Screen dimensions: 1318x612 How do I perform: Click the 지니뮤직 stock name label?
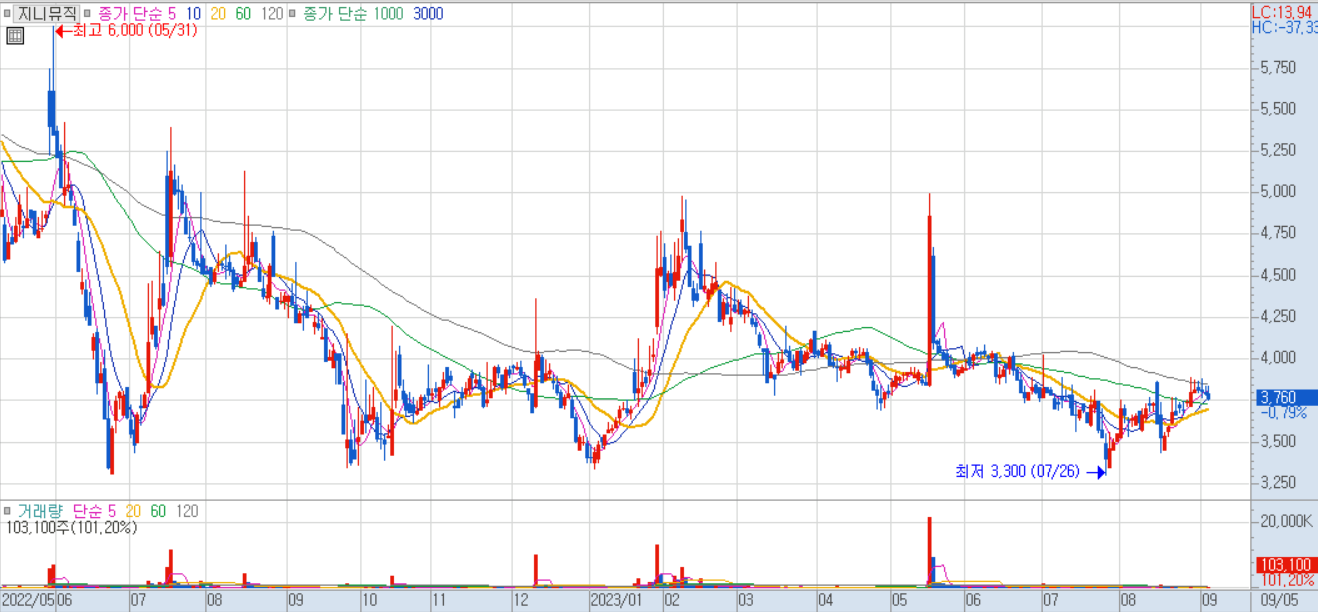point(47,14)
